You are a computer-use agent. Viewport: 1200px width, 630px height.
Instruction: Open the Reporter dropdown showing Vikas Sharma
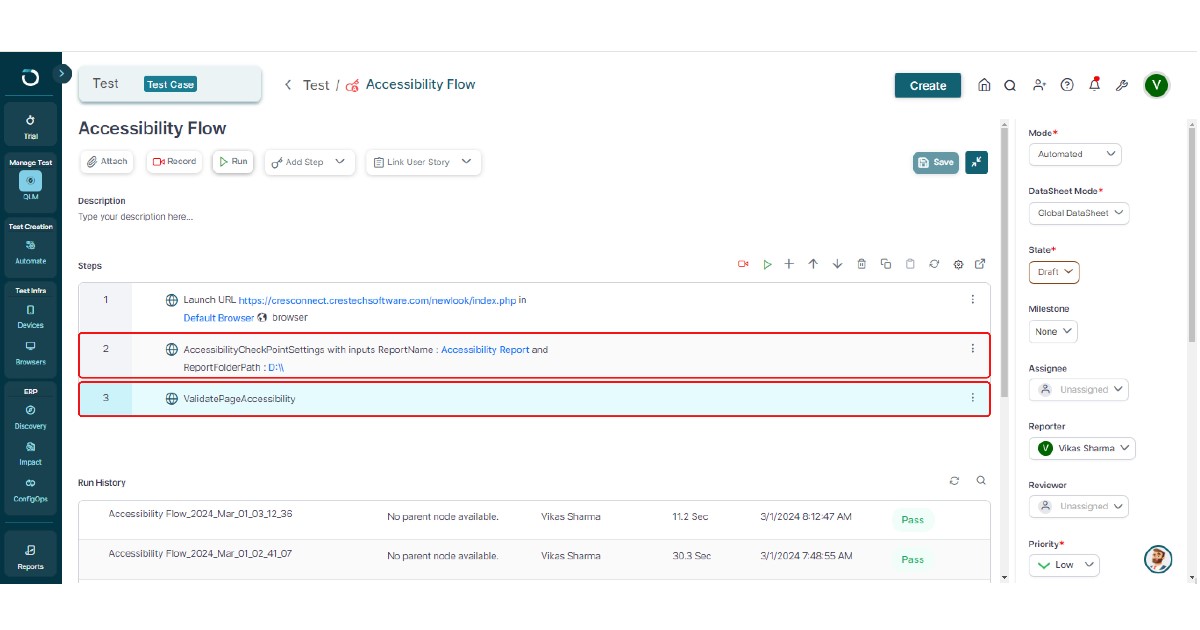(1082, 448)
